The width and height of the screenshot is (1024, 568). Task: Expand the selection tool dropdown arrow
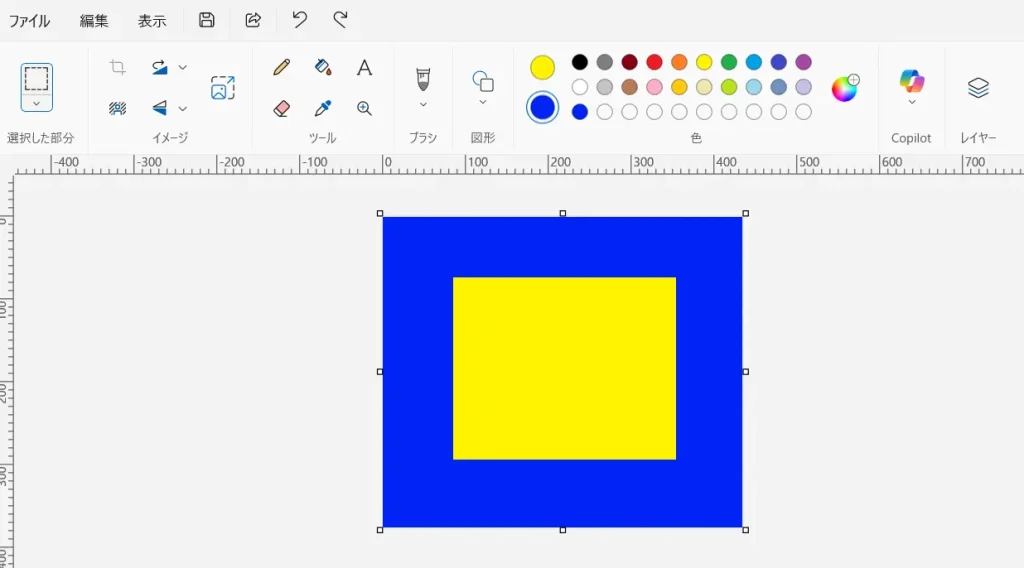[x=37, y=103]
